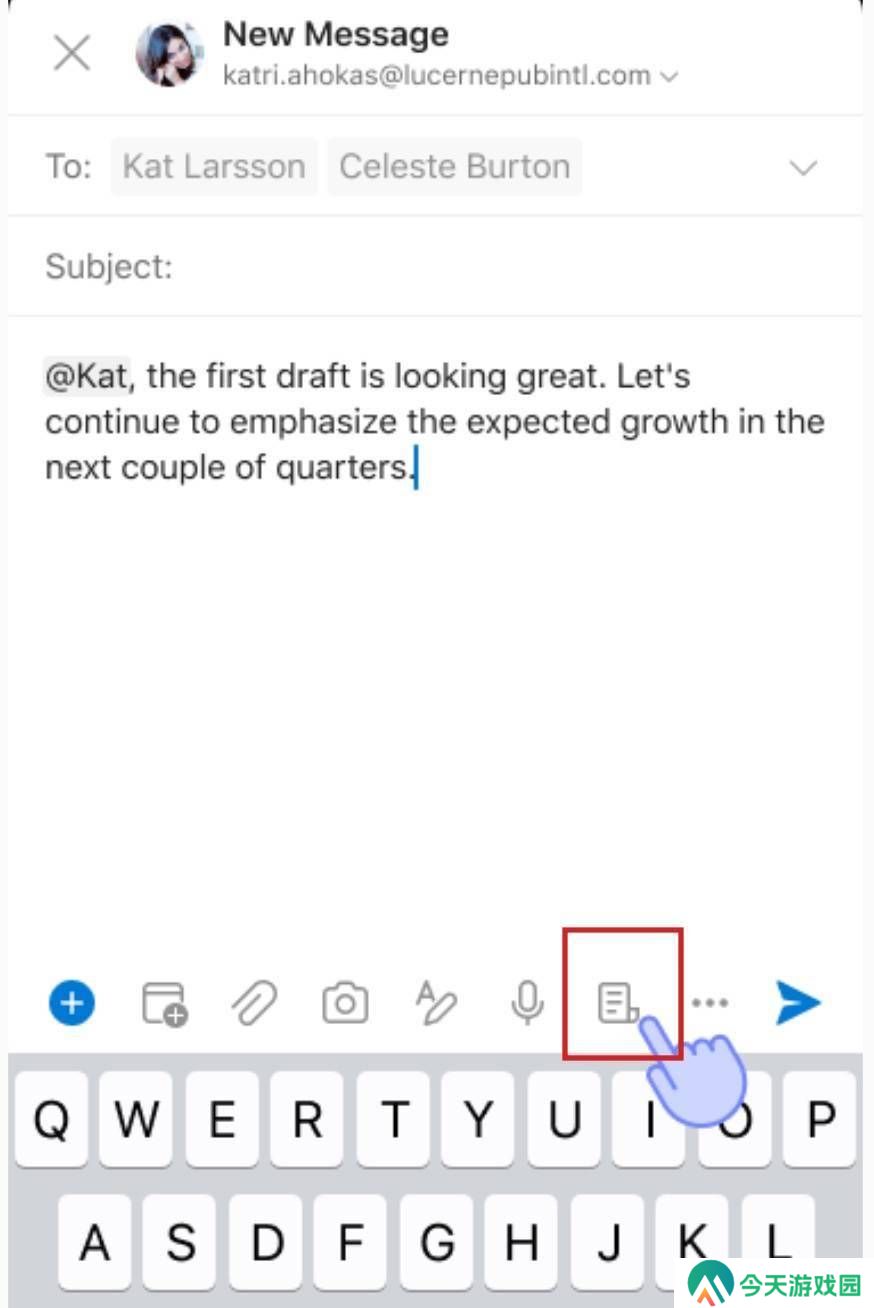Screen dimensions: 874x1308
Task: Expand sender account email dropdown
Action: [670, 77]
